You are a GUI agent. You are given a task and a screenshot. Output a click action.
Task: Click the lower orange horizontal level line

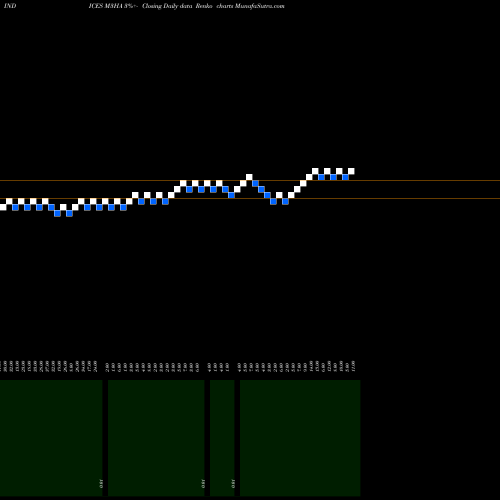[250, 199]
